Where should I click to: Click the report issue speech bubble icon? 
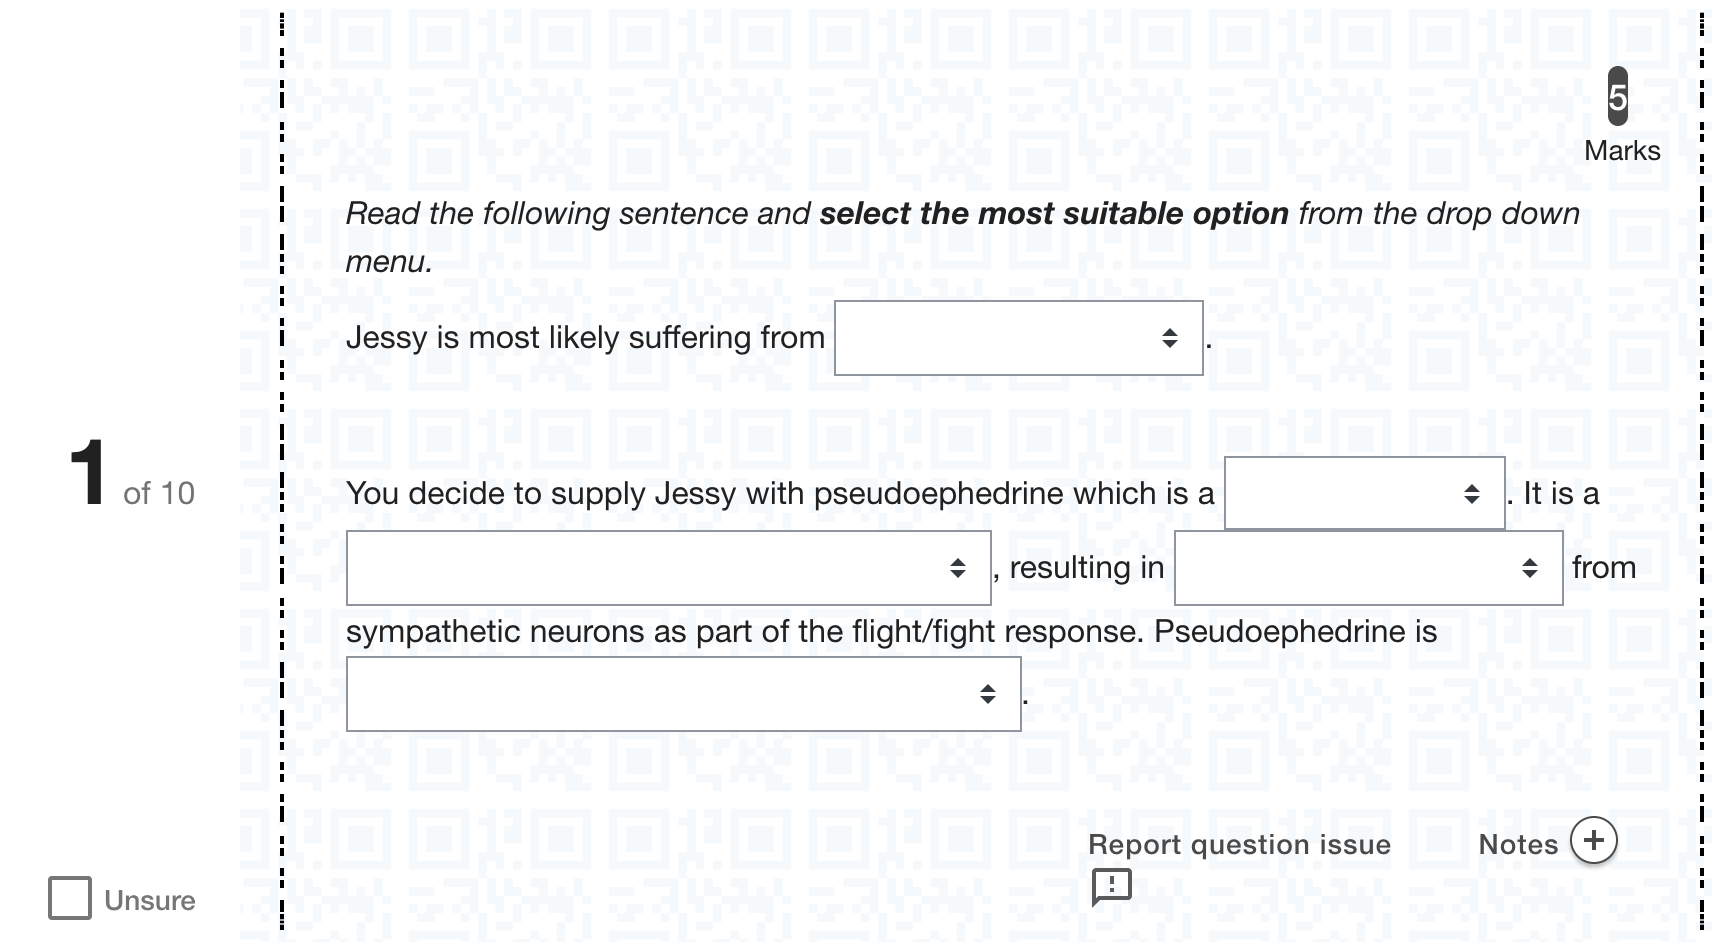pyautogui.click(x=1111, y=886)
